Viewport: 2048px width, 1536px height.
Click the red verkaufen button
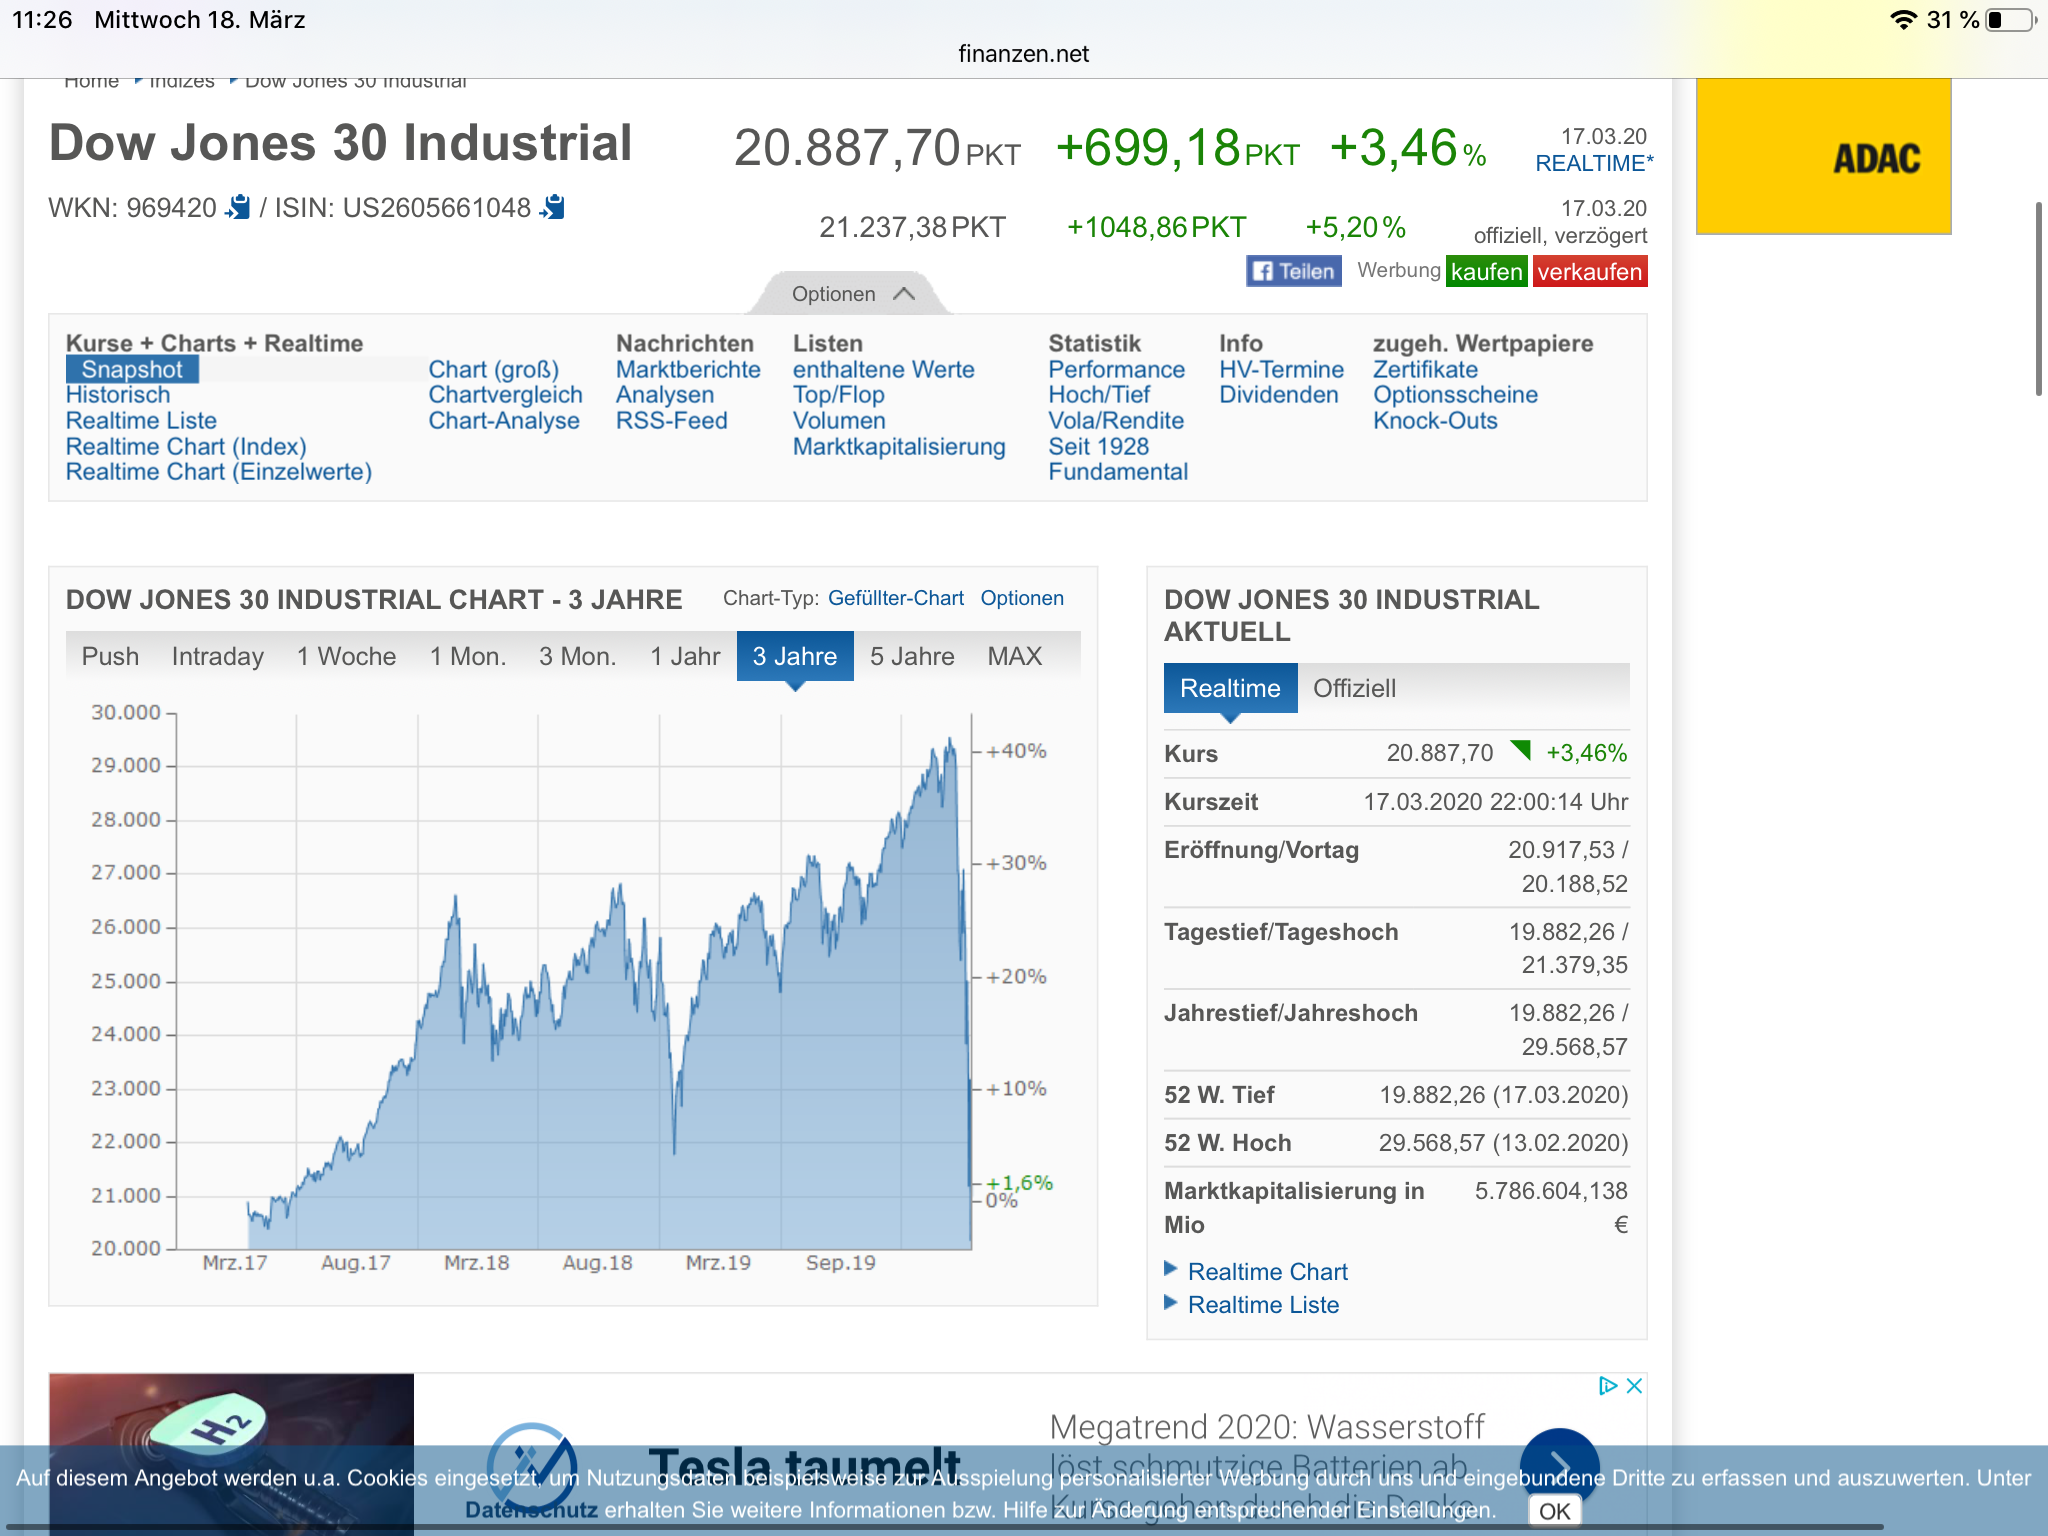pyautogui.click(x=1589, y=271)
